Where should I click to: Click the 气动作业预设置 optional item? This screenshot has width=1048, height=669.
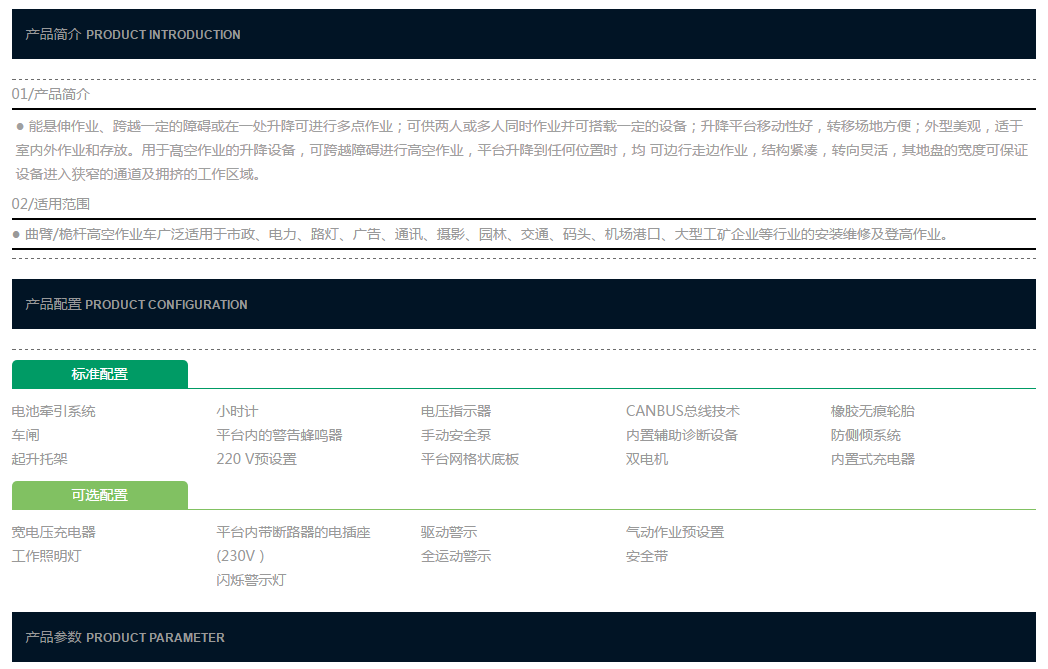(x=675, y=532)
